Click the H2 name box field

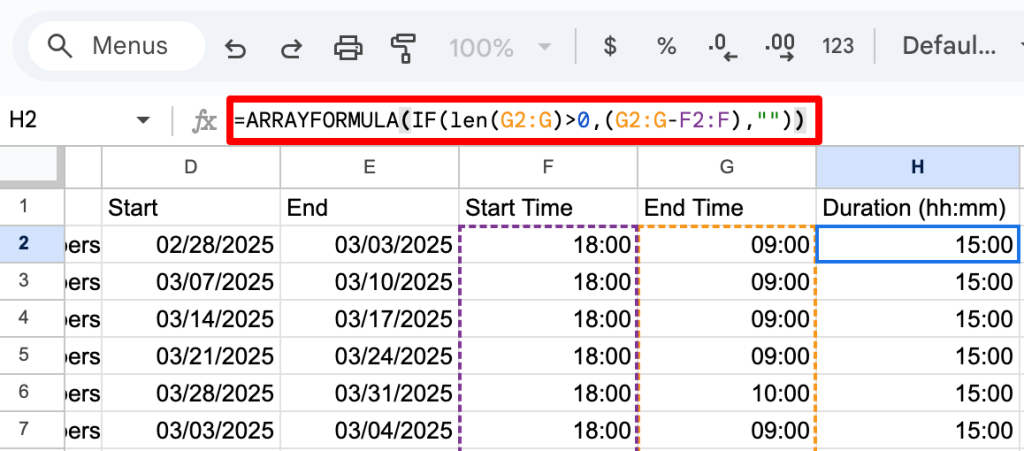(x=78, y=121)
